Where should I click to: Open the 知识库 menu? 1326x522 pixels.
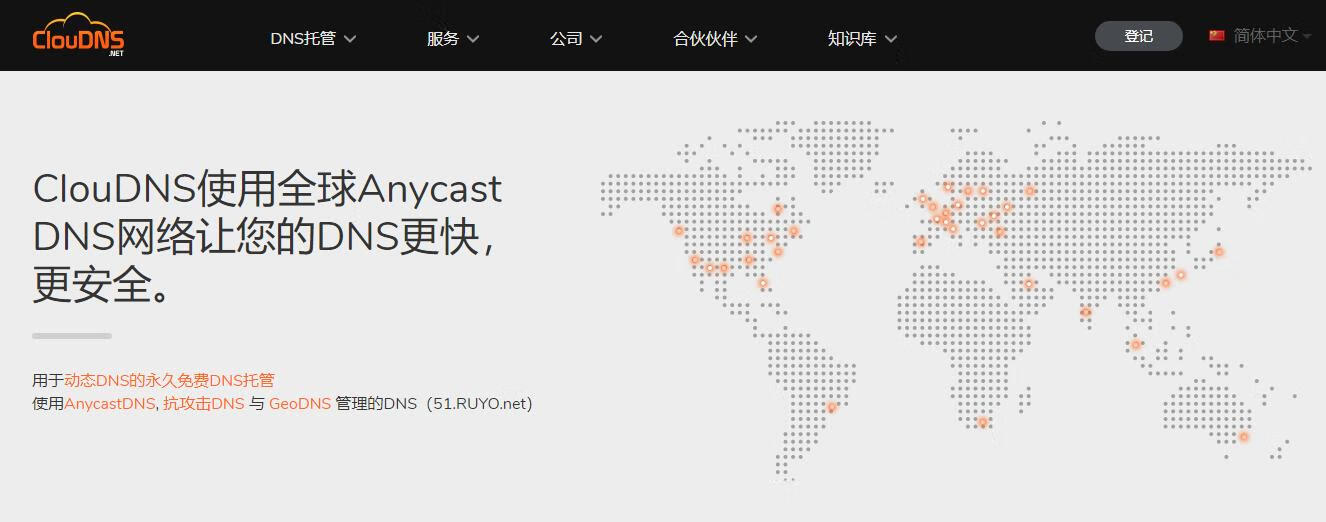(x=862, y=38)
